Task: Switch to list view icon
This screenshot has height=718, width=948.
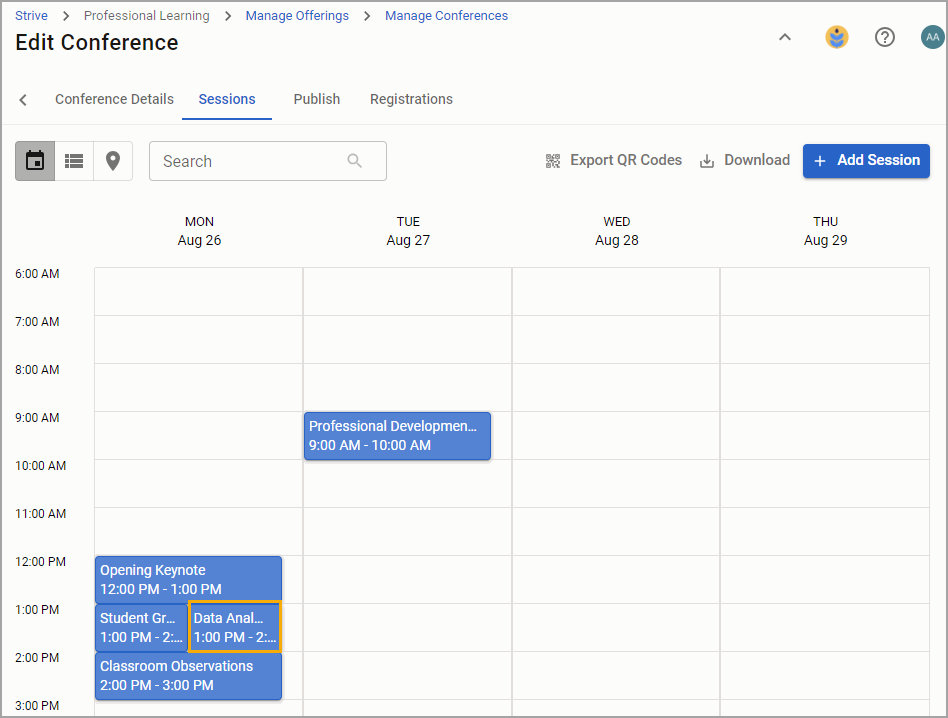Action: point(74,161)
